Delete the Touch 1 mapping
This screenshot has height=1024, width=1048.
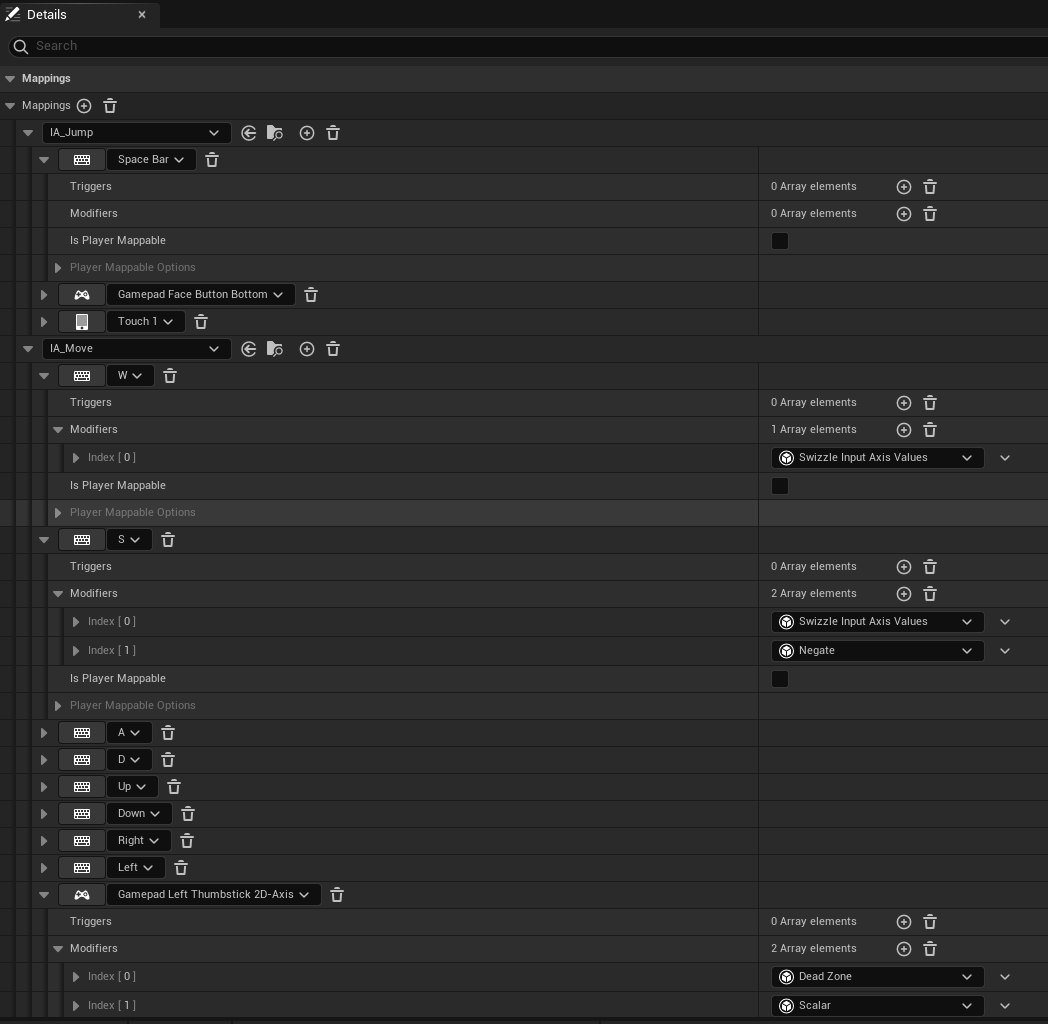(201, 321)
